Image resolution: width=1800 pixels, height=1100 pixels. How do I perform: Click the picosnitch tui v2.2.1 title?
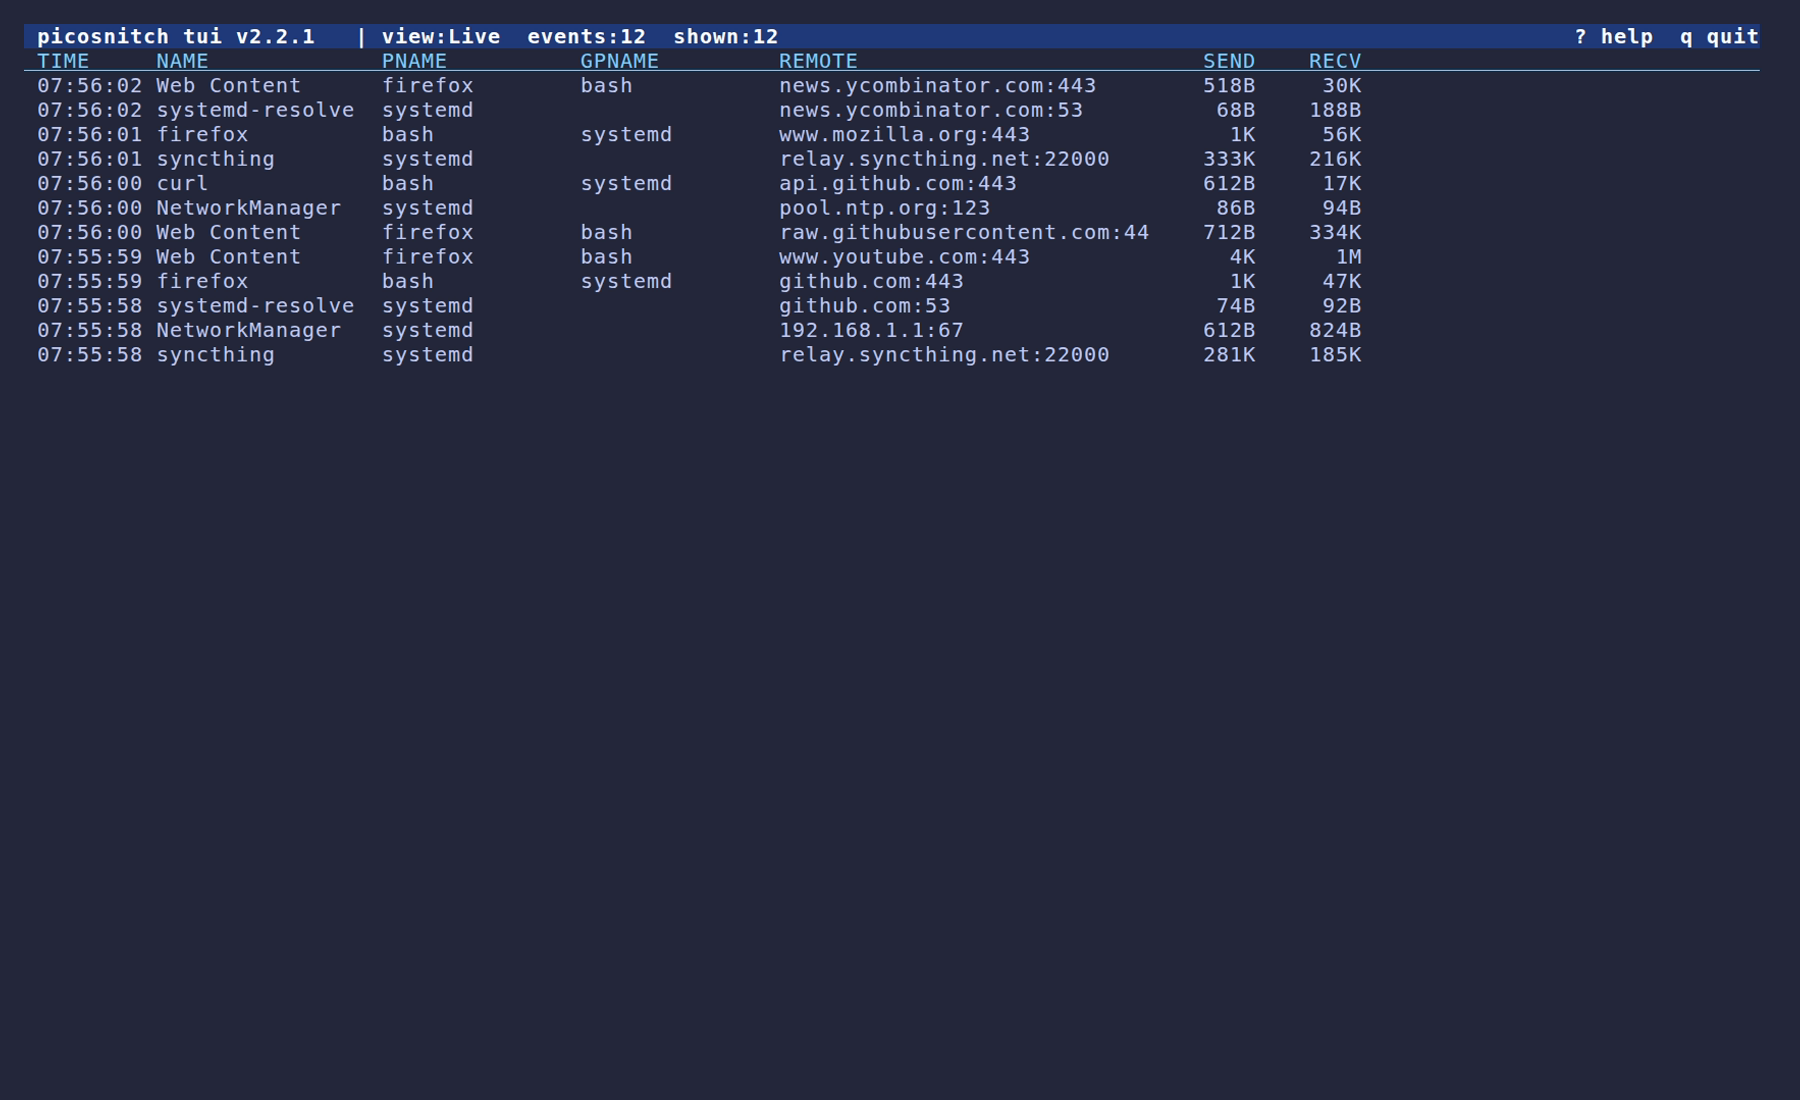tap(176, 37)
